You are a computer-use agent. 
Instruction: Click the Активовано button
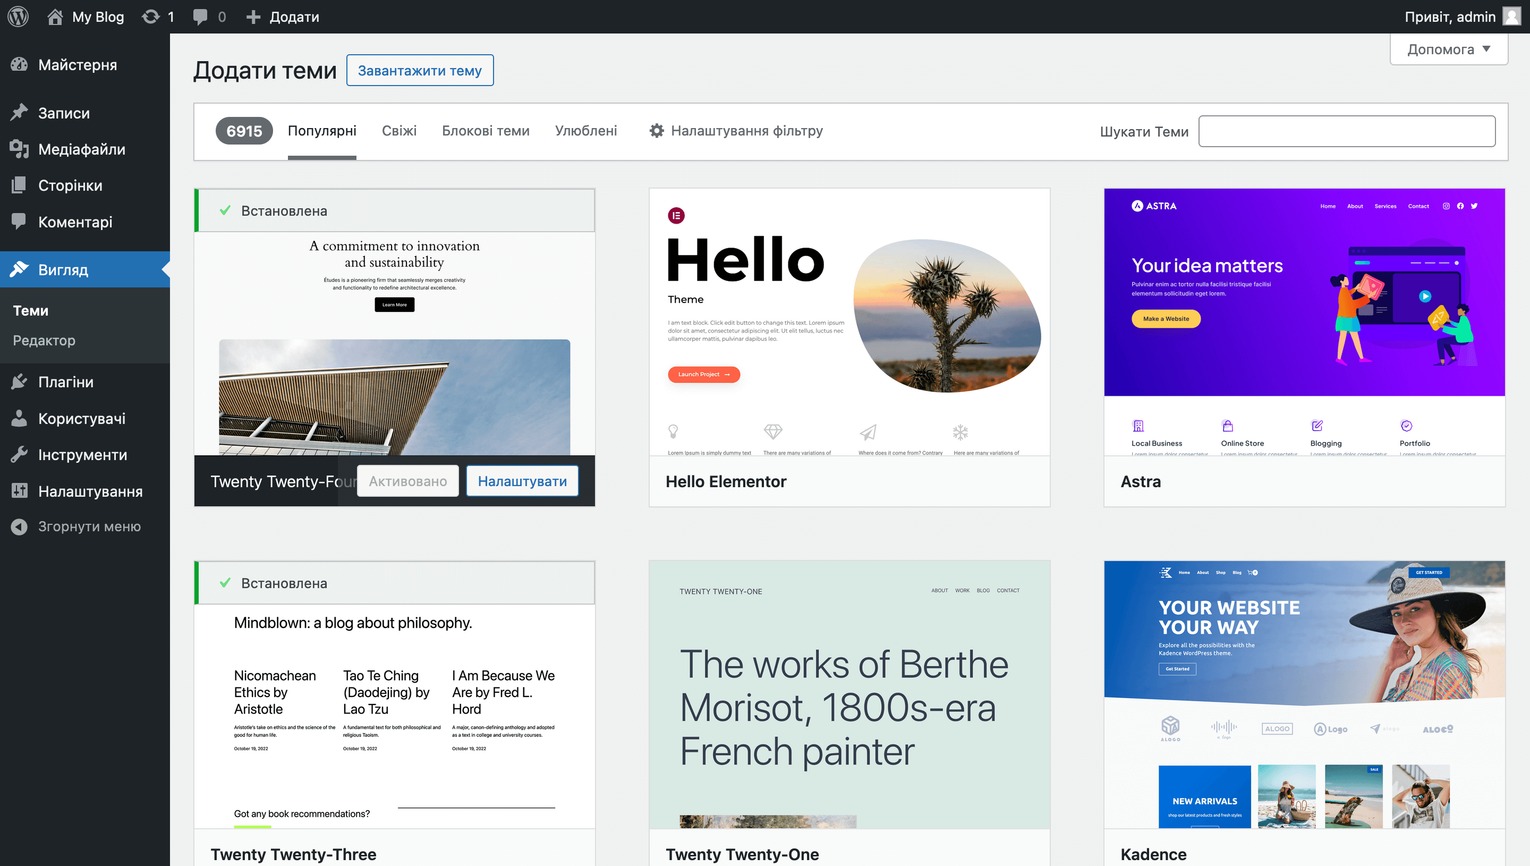point(408,481)
